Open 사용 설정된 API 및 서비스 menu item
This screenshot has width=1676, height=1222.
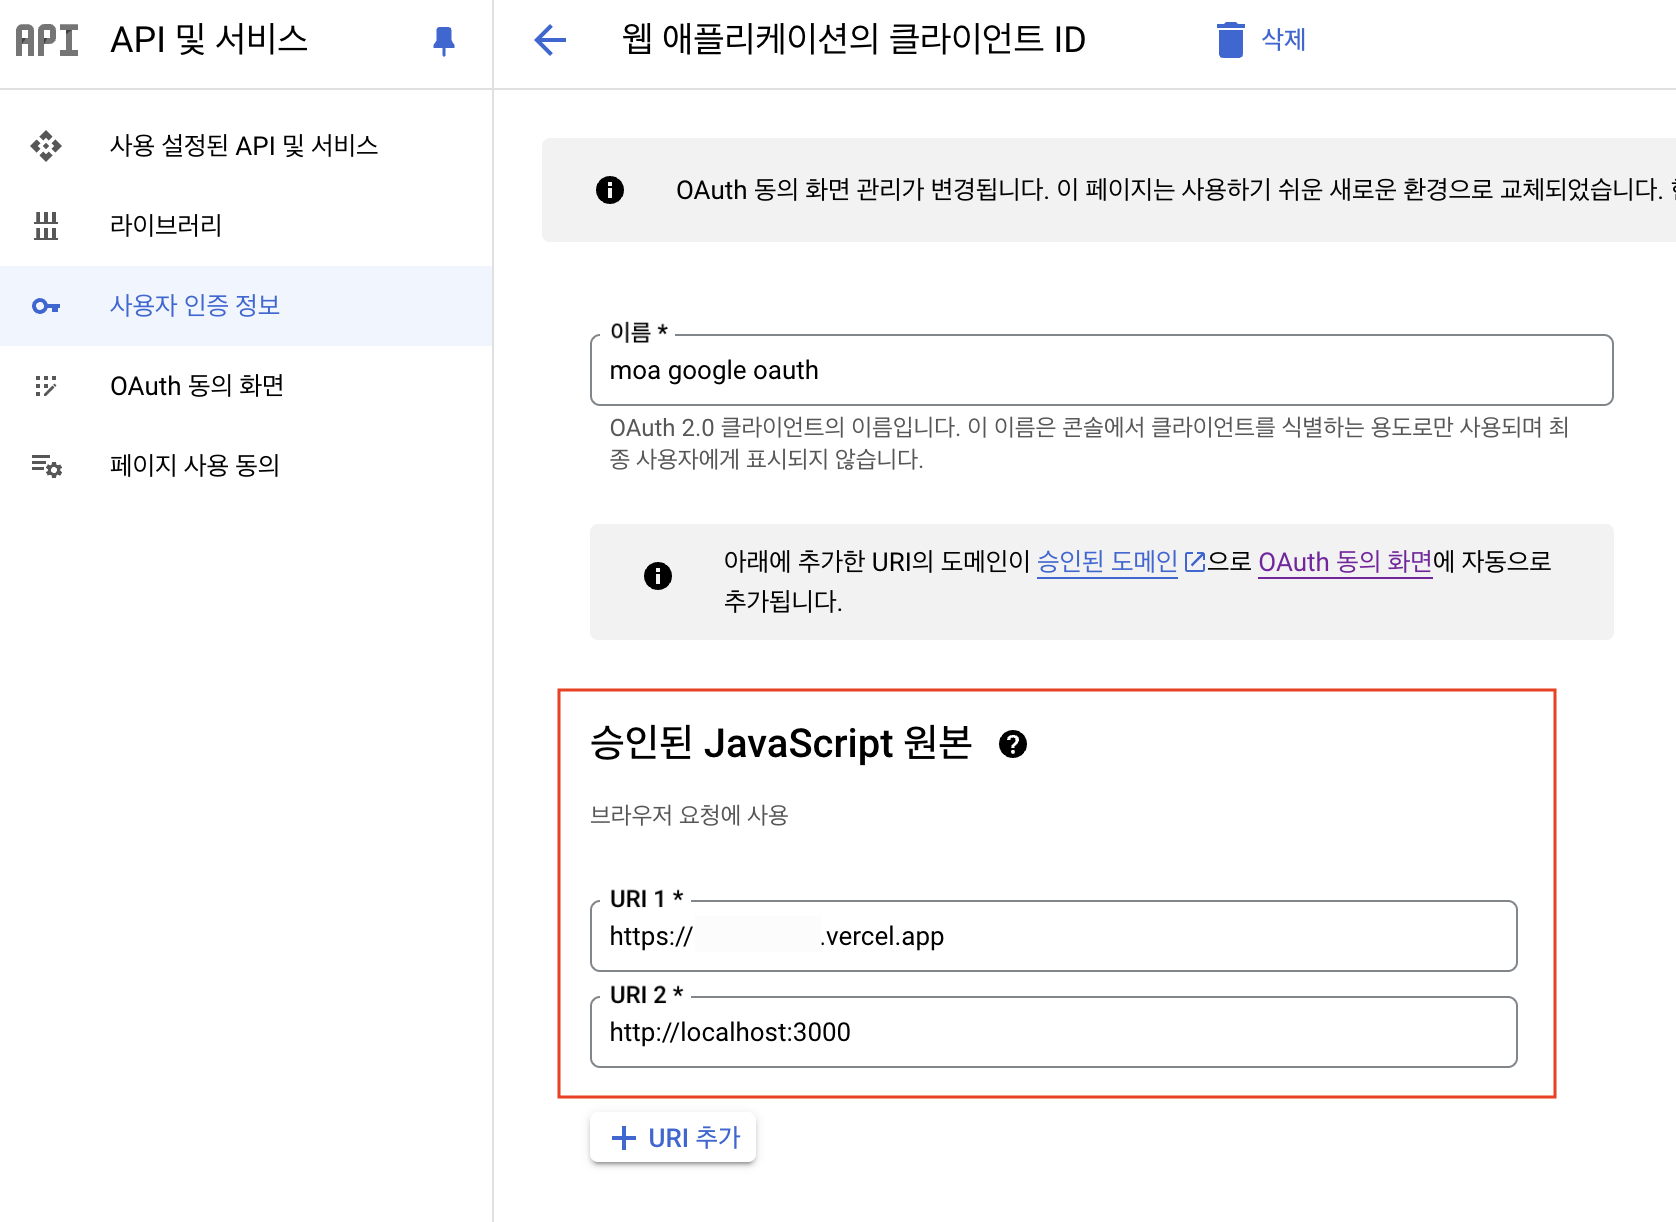tap(245, 146)
